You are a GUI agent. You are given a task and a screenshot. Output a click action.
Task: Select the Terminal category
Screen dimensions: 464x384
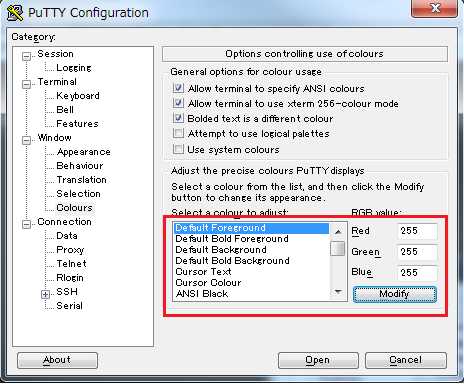tap(57, 82)
